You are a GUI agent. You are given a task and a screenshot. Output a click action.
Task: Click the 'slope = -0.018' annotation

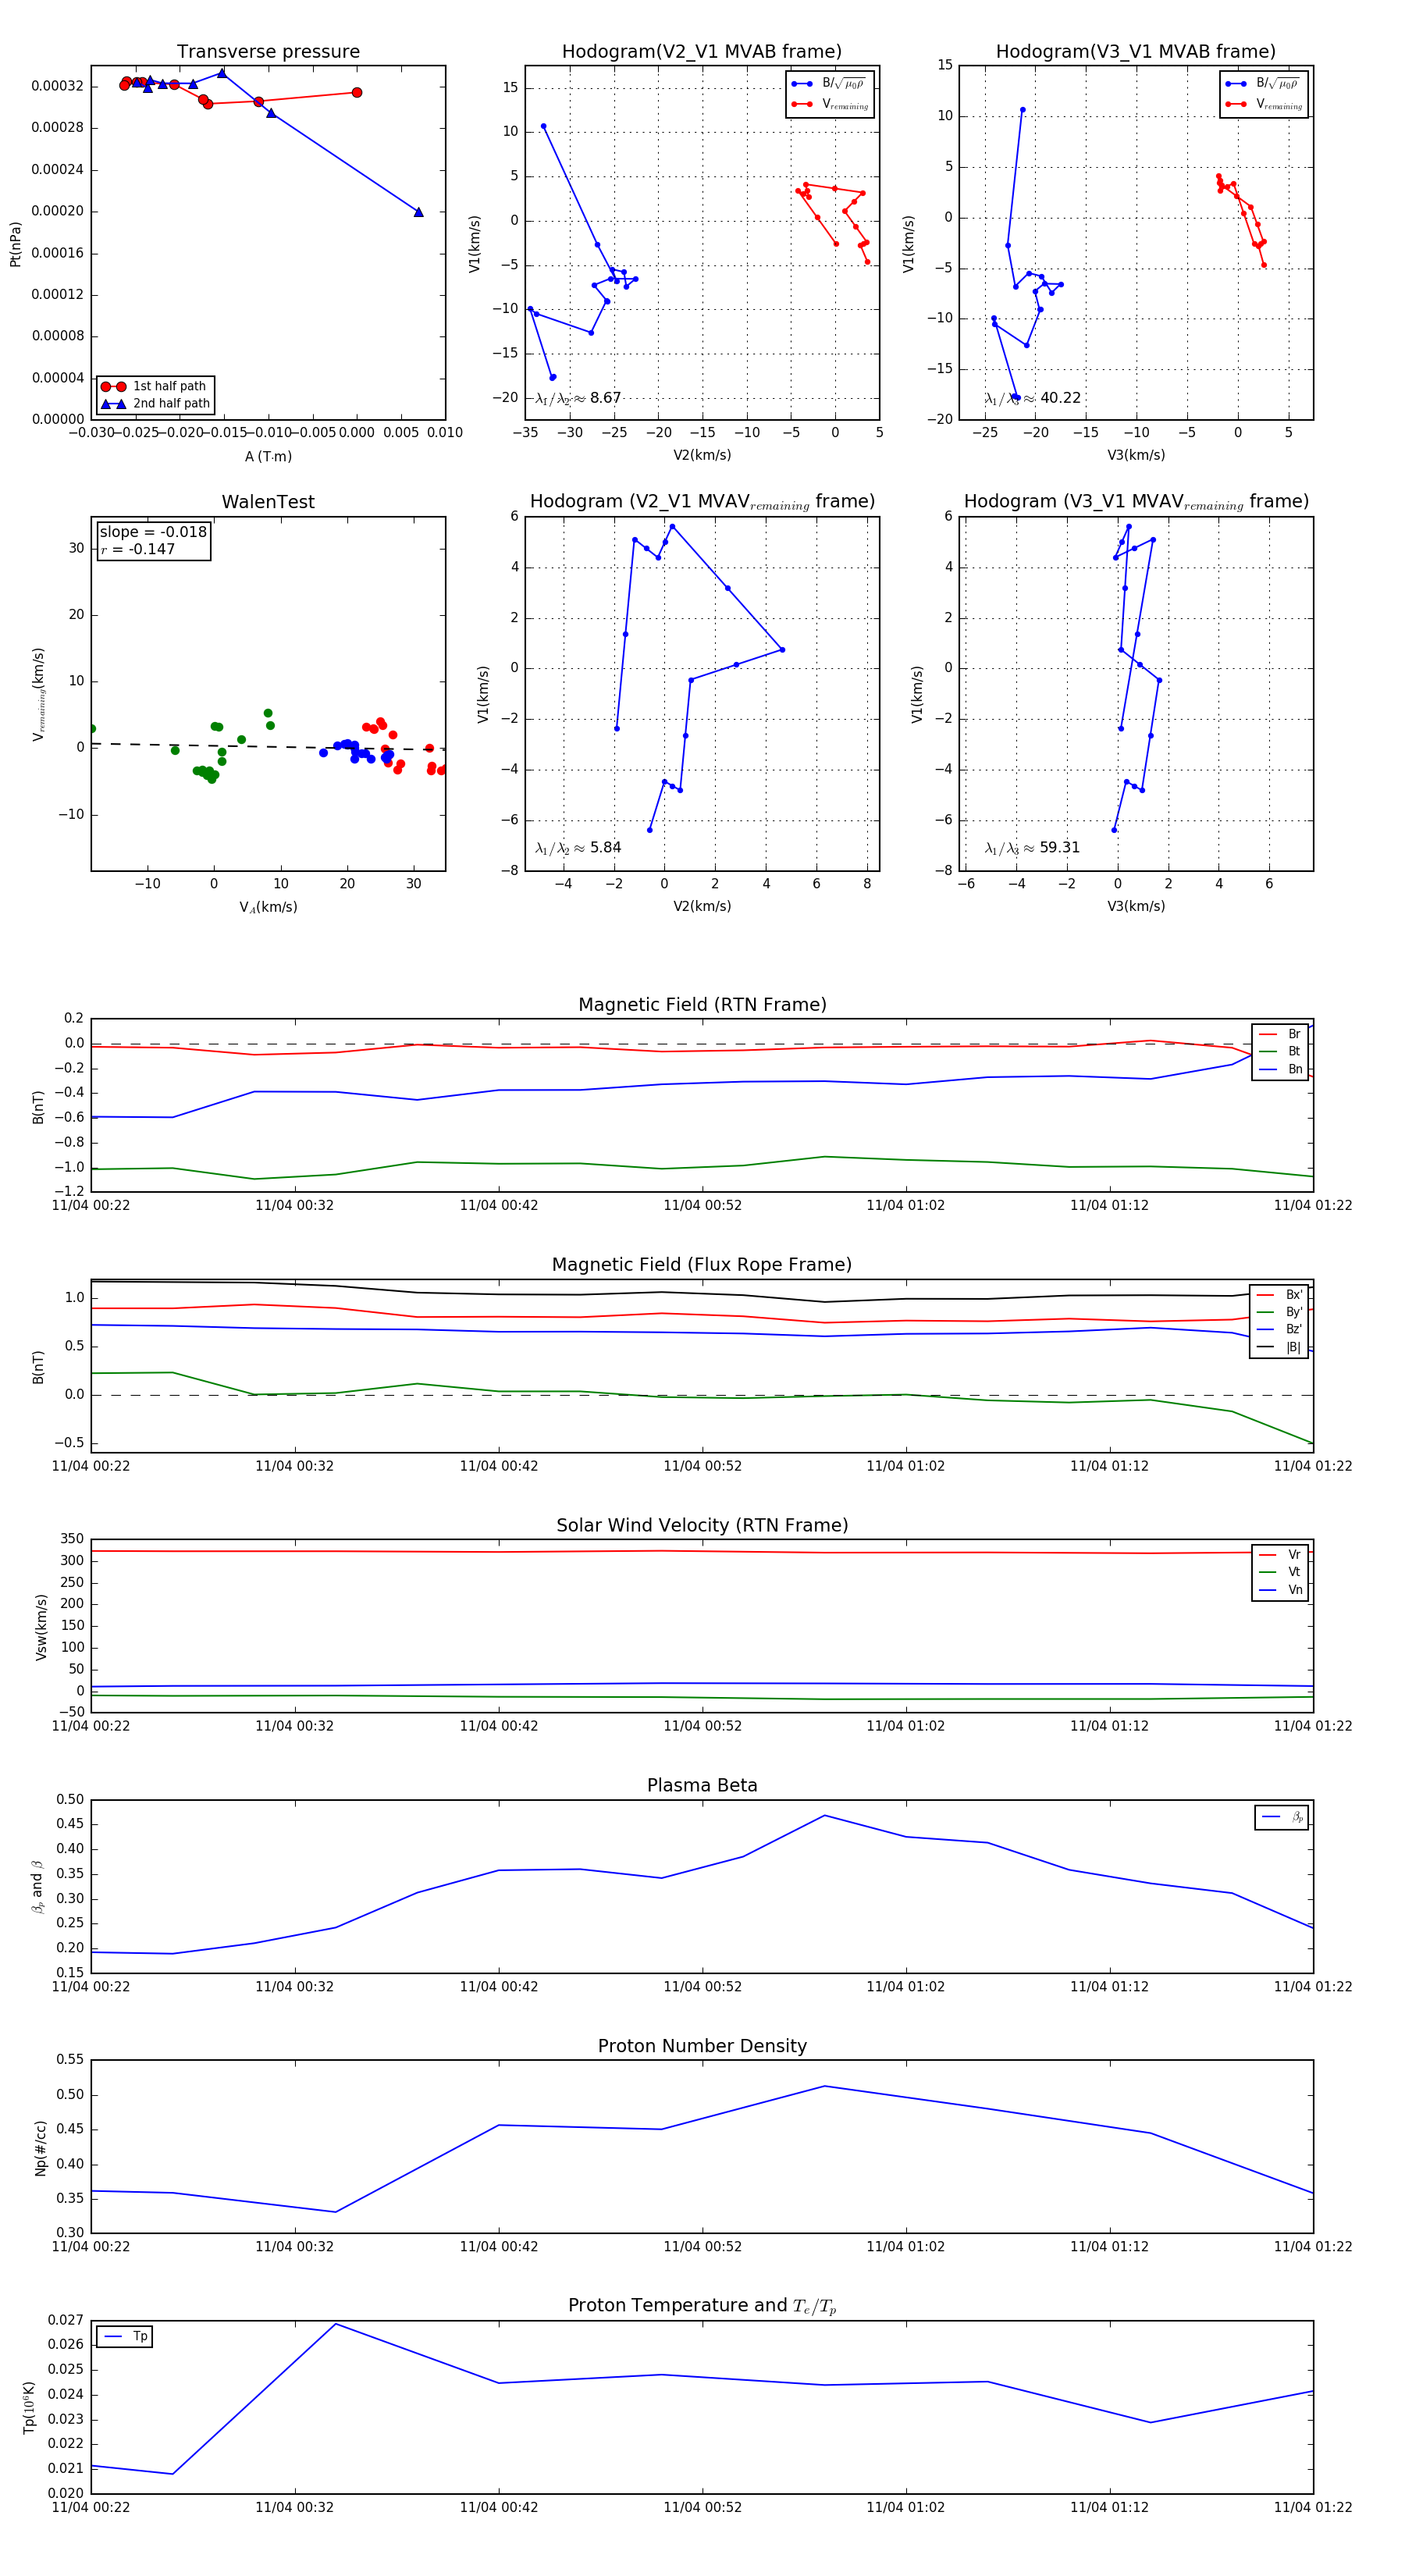click(153, 532)
